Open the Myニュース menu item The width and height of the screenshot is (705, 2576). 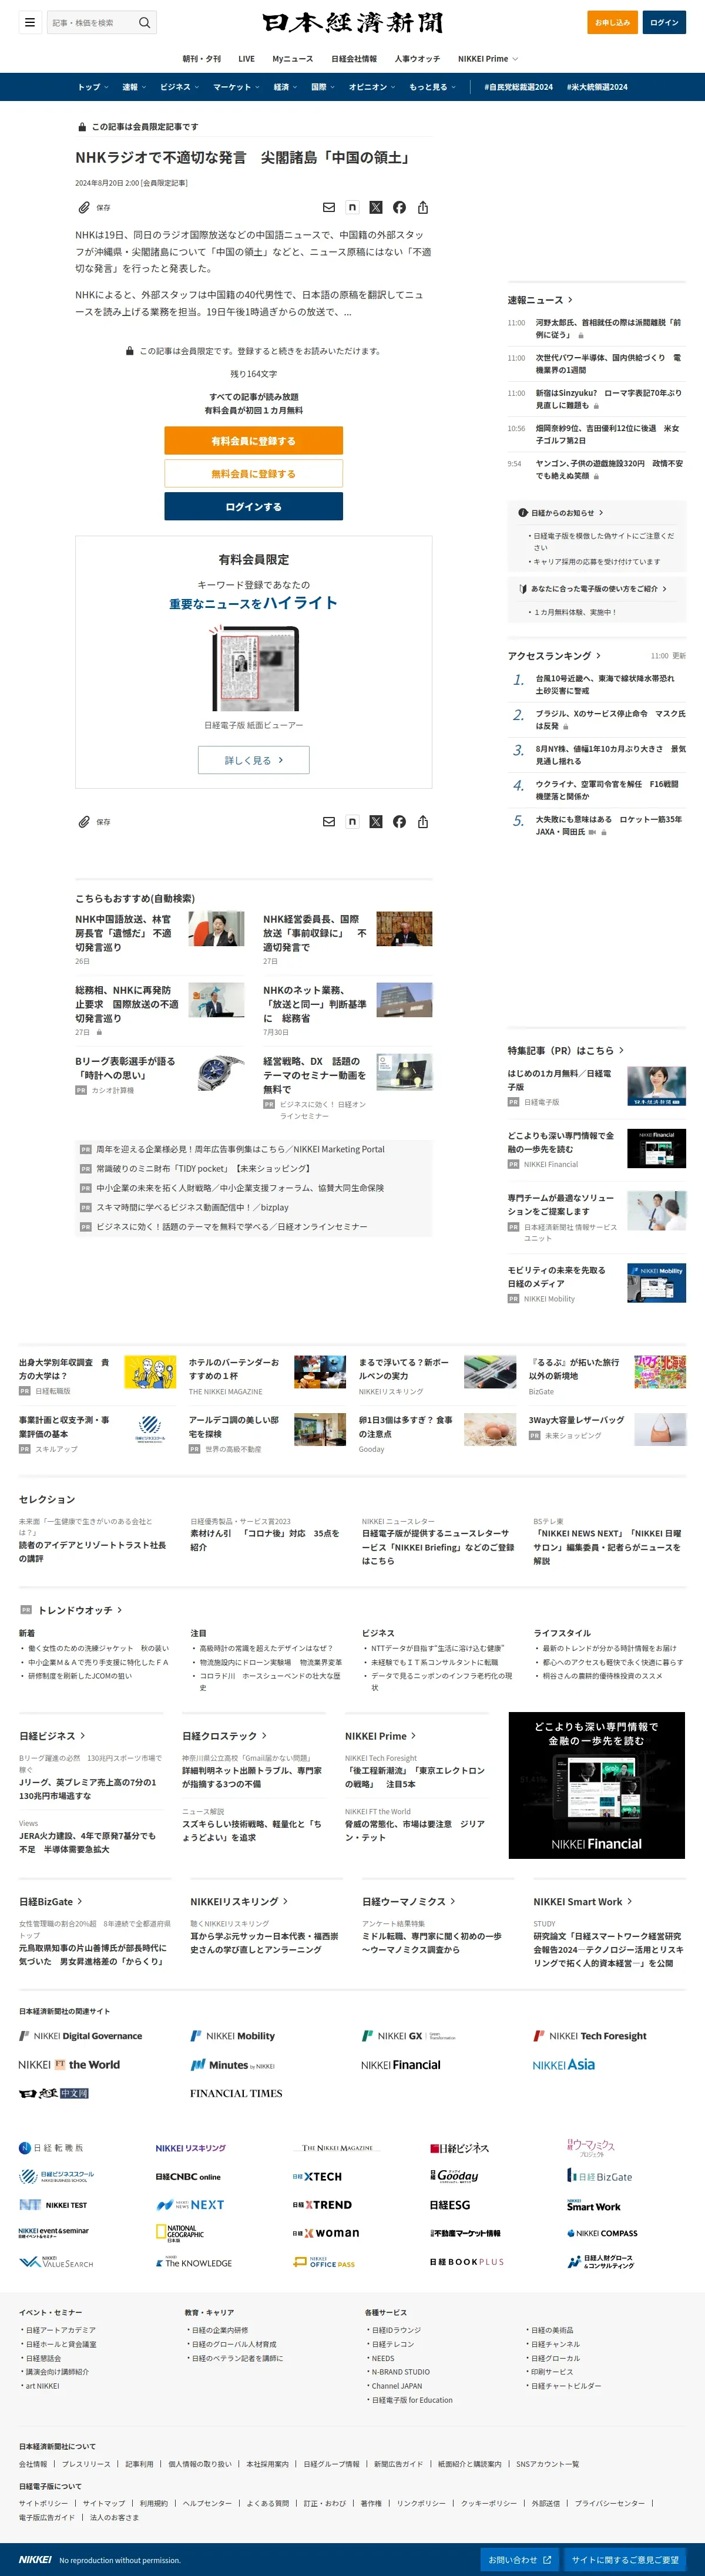click(293, 59)
